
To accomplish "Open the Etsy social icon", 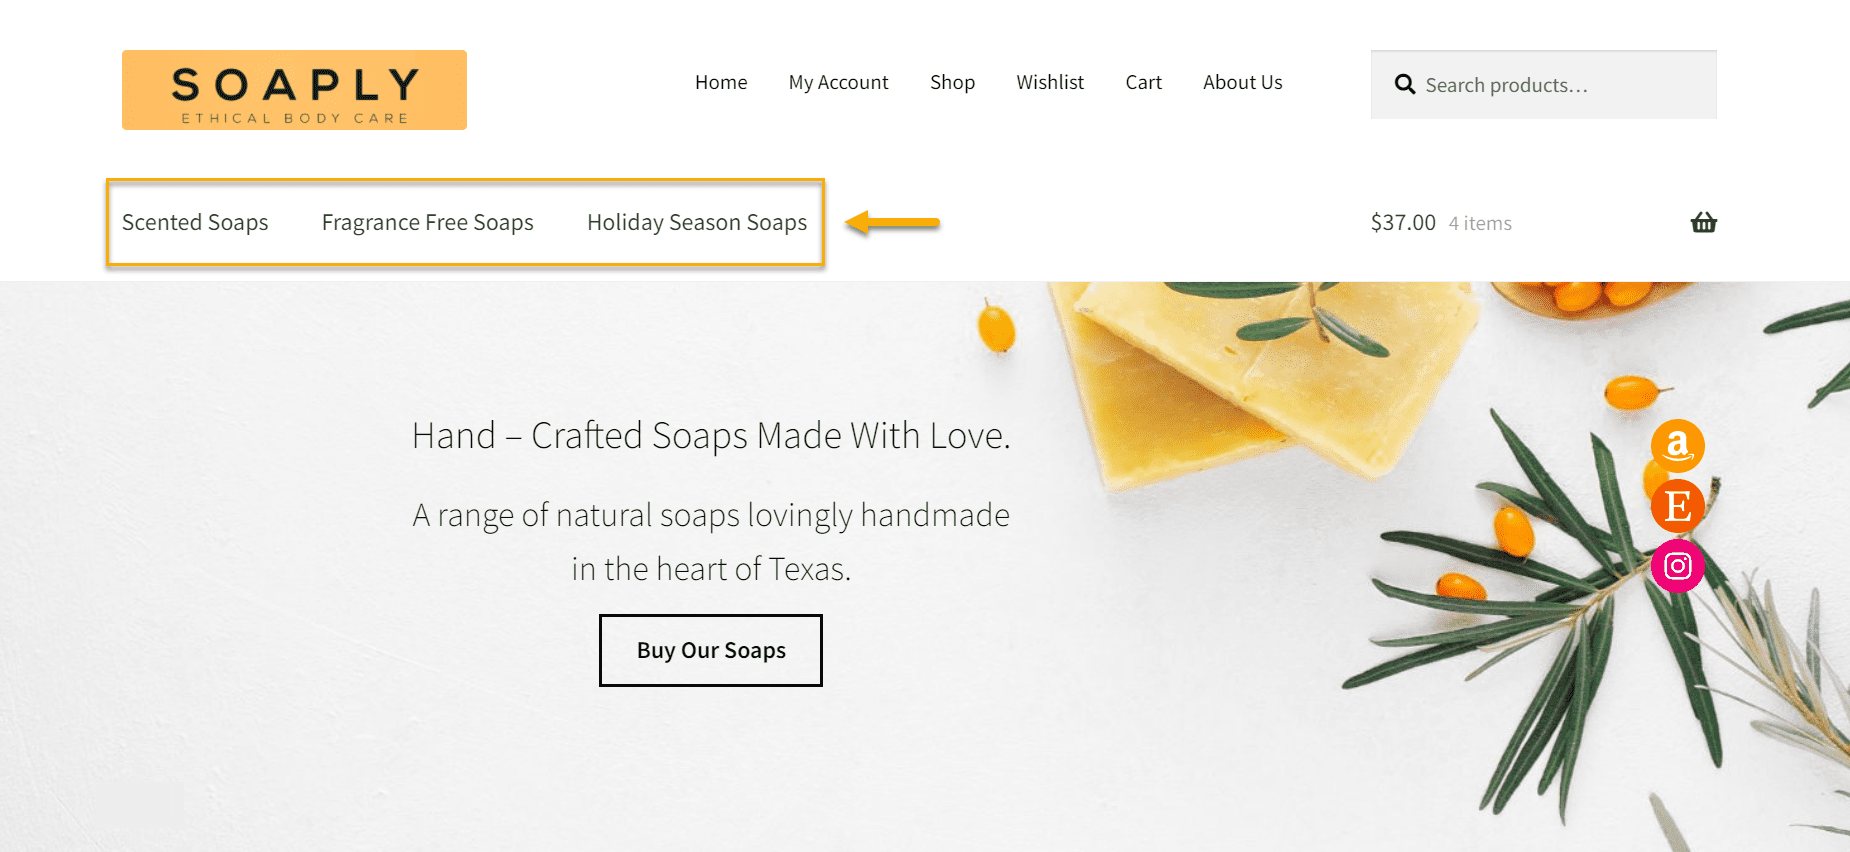I will pyautogui.click(x=1677, y=506).
